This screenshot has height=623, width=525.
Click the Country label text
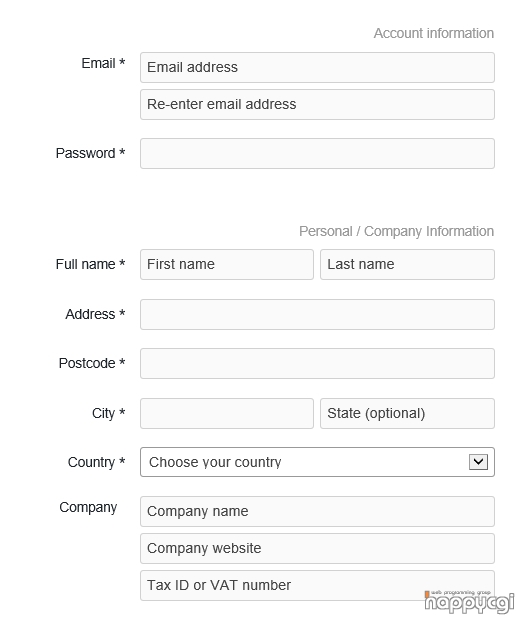(97, 462)
